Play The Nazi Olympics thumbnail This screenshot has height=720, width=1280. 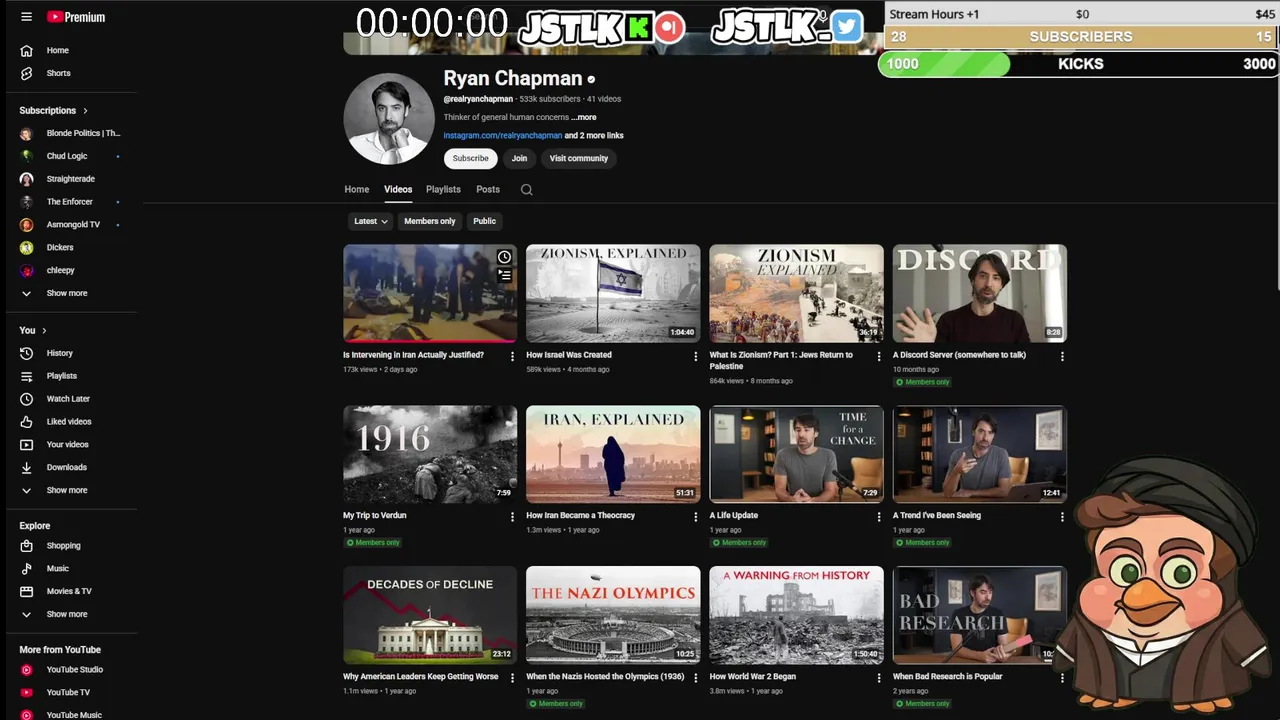click(613, 615)
